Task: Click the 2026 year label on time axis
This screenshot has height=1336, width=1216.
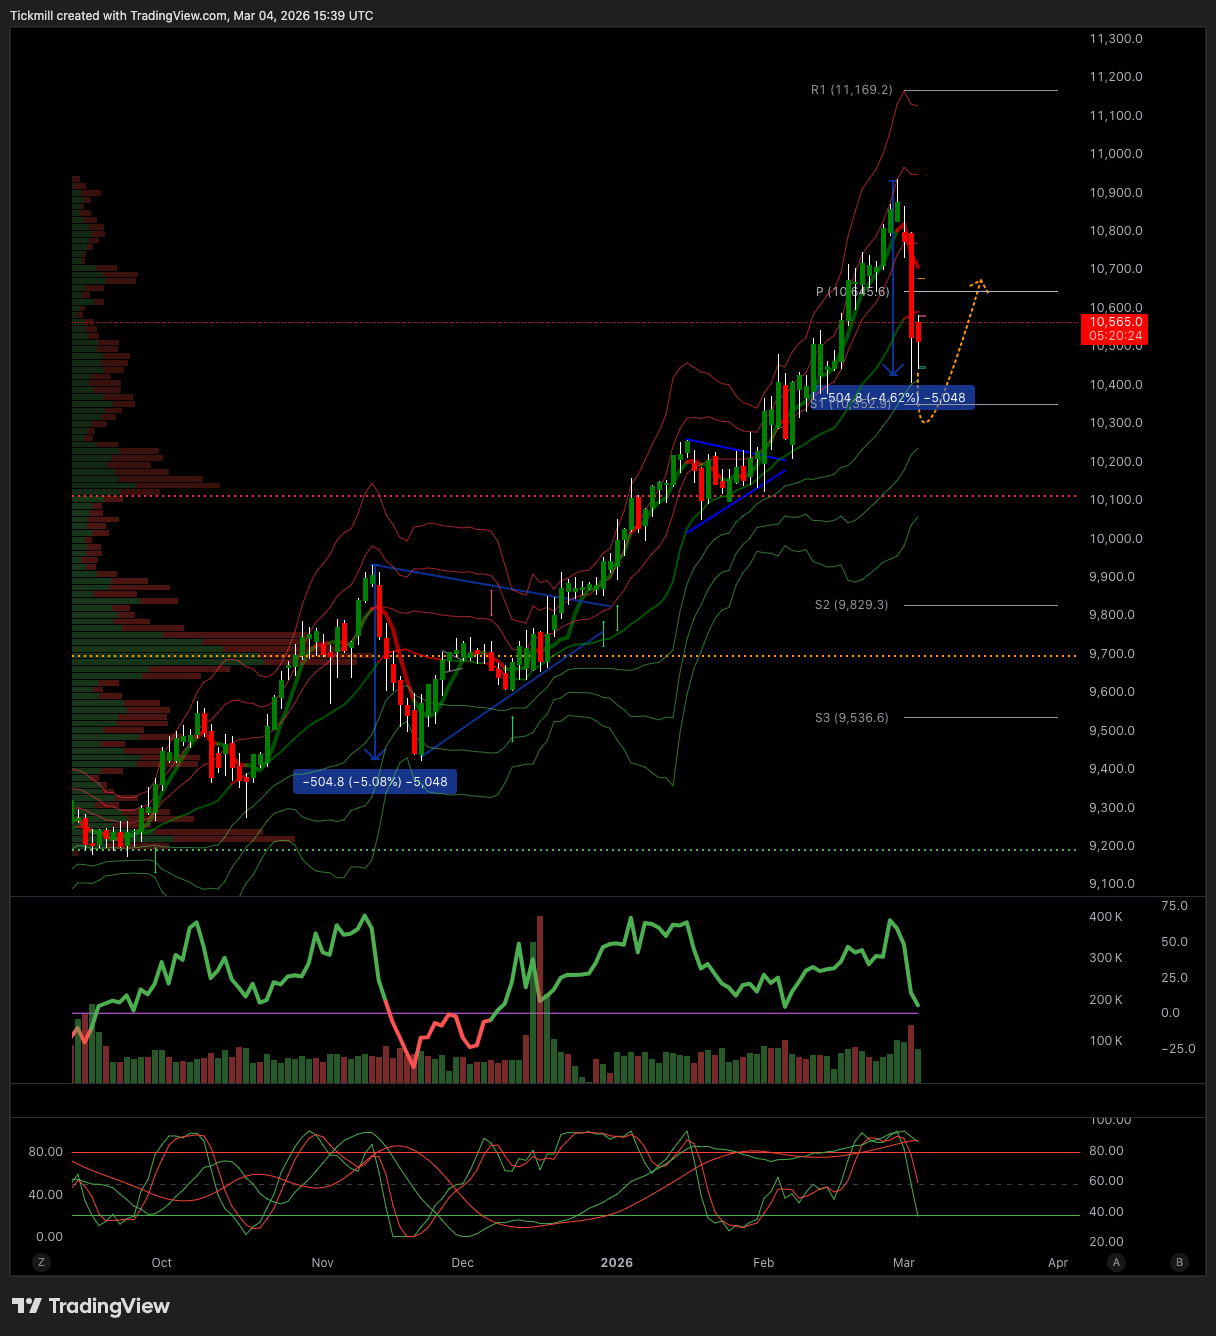Action: 617,1263
